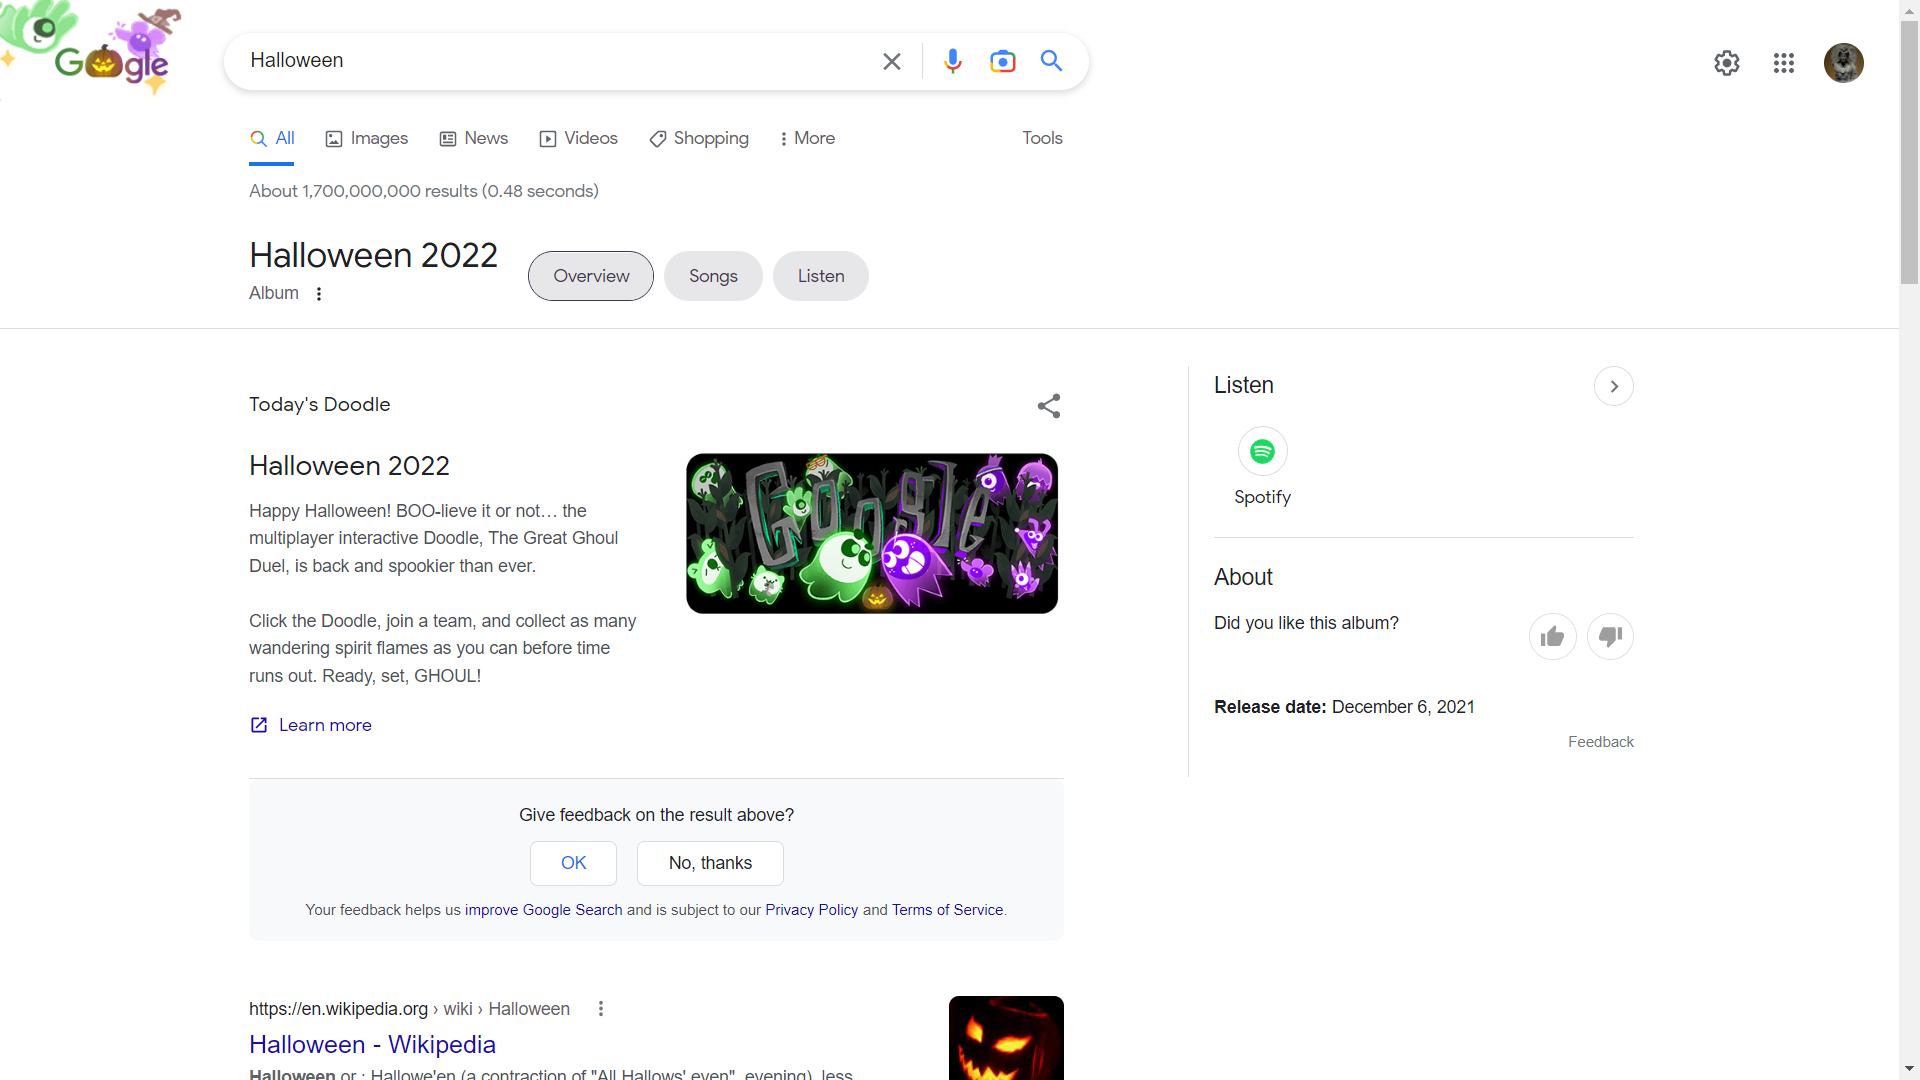This screenshot has height=1080, width=1920.
Task: Switch to the Images tab
Action: (x=367, y=138)
